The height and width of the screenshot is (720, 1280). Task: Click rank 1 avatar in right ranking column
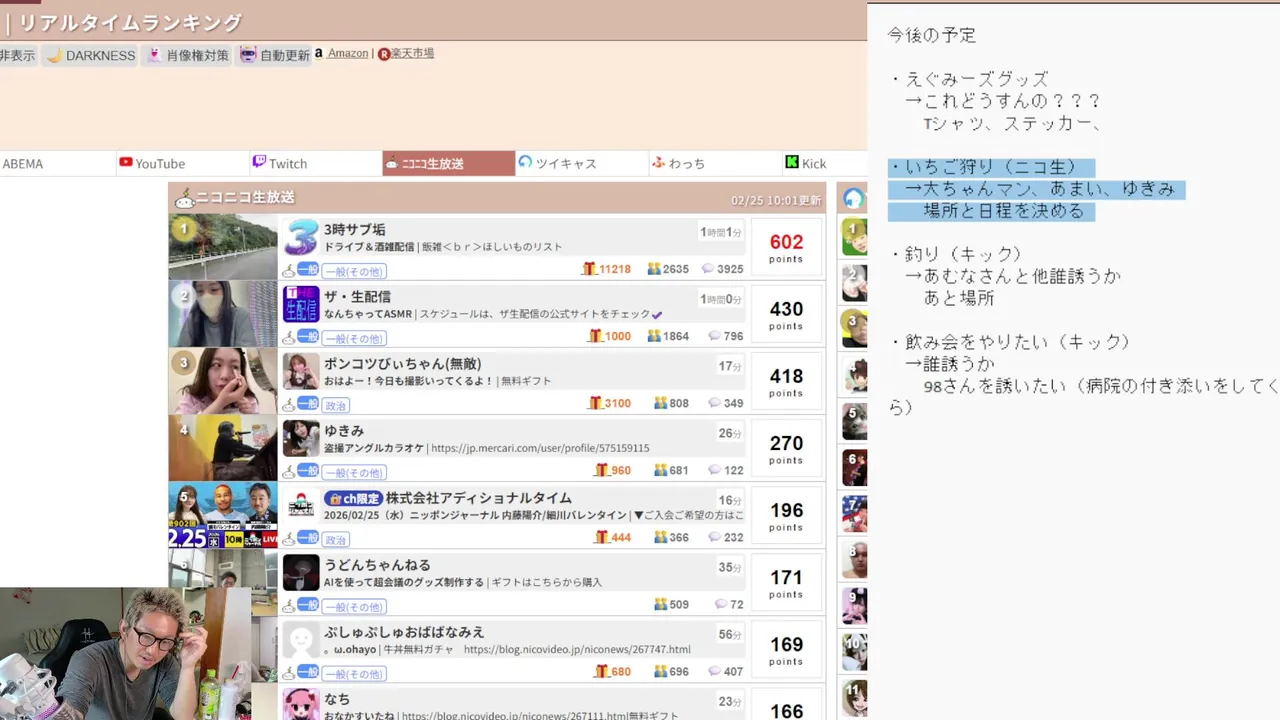(x=854, y=236)
